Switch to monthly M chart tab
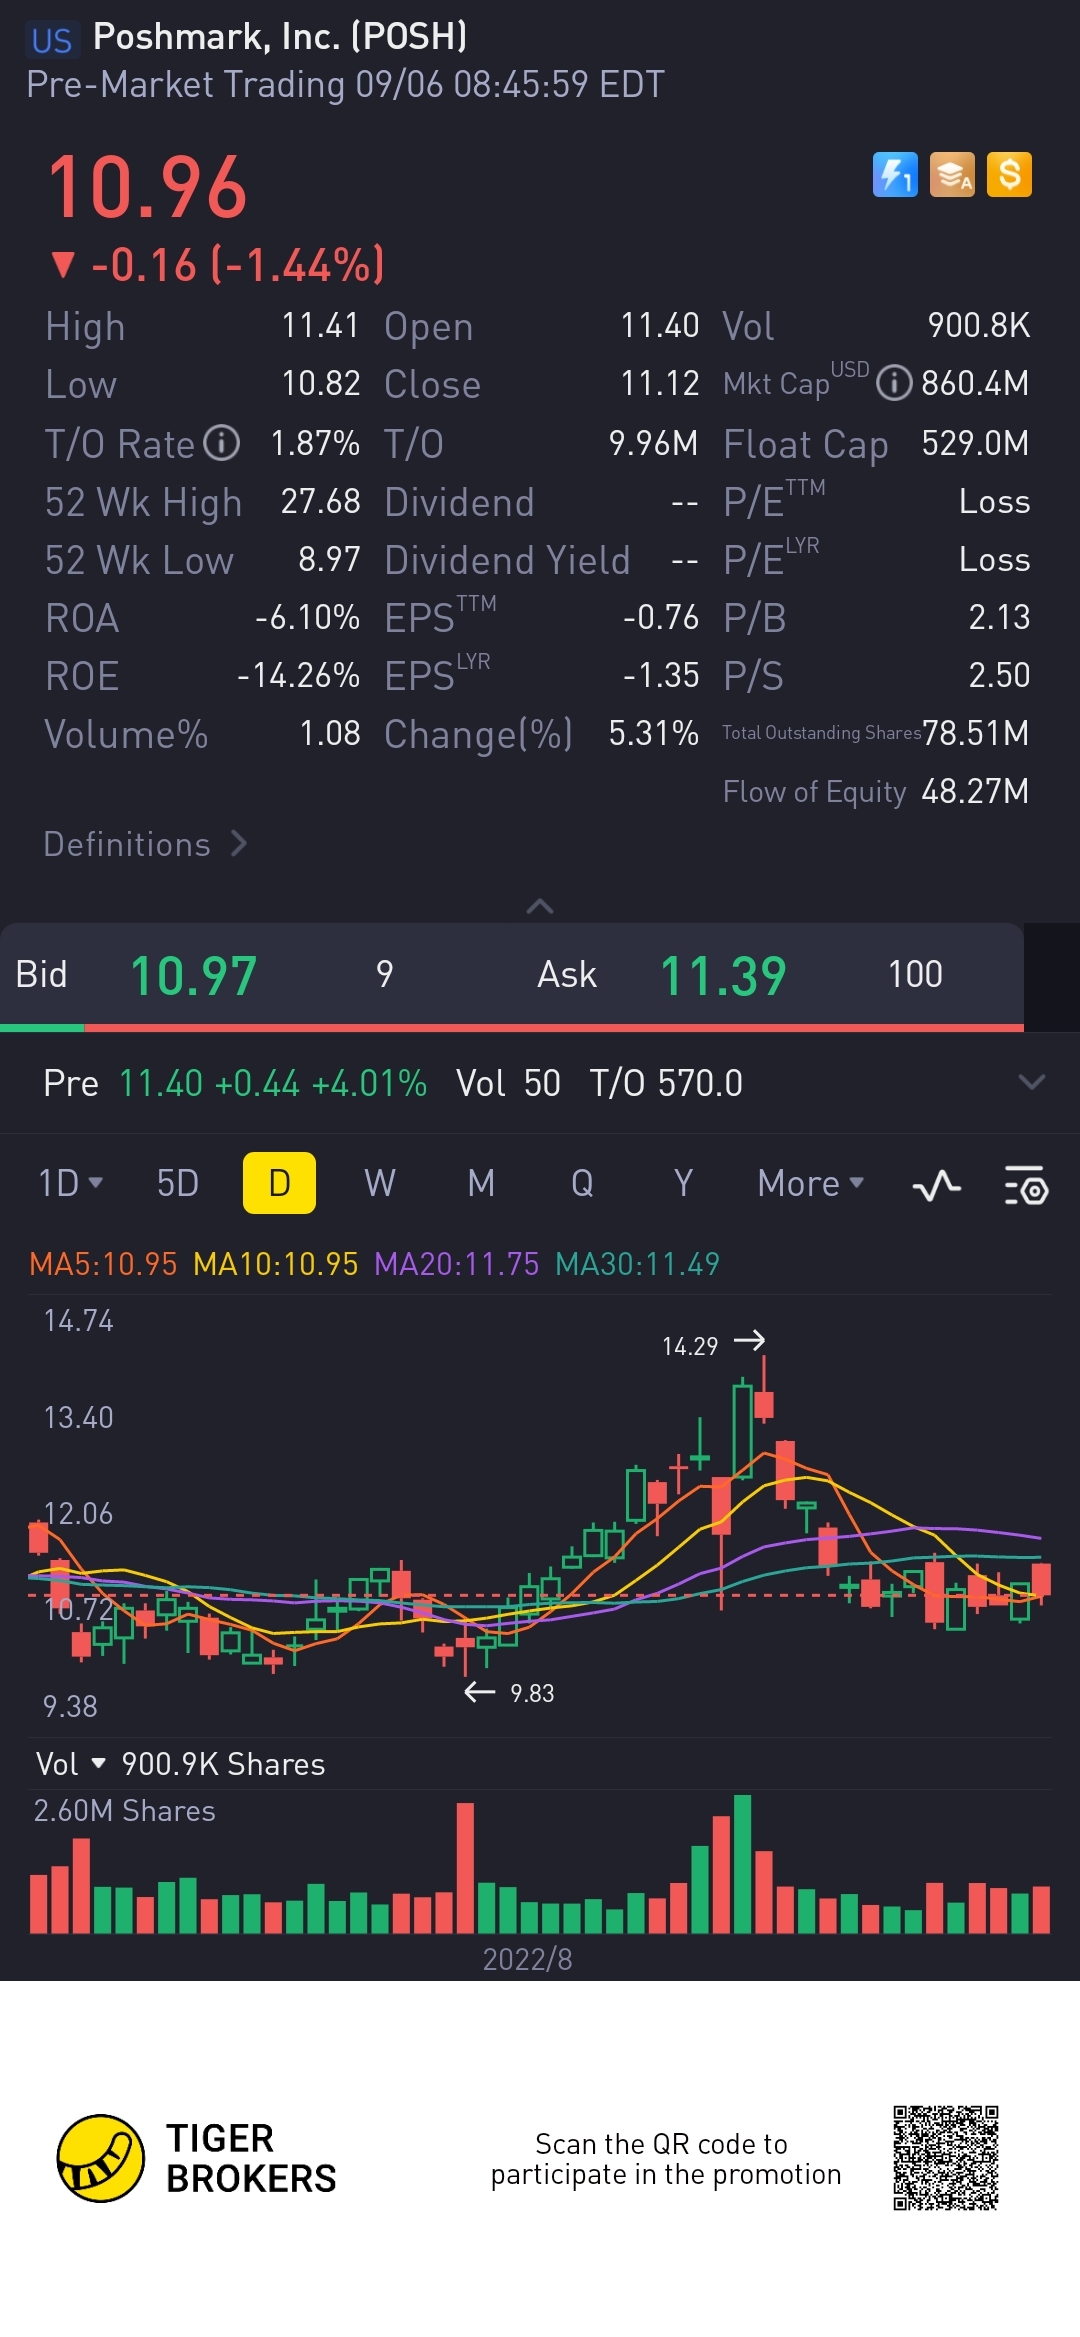 tap(481, 1183)
